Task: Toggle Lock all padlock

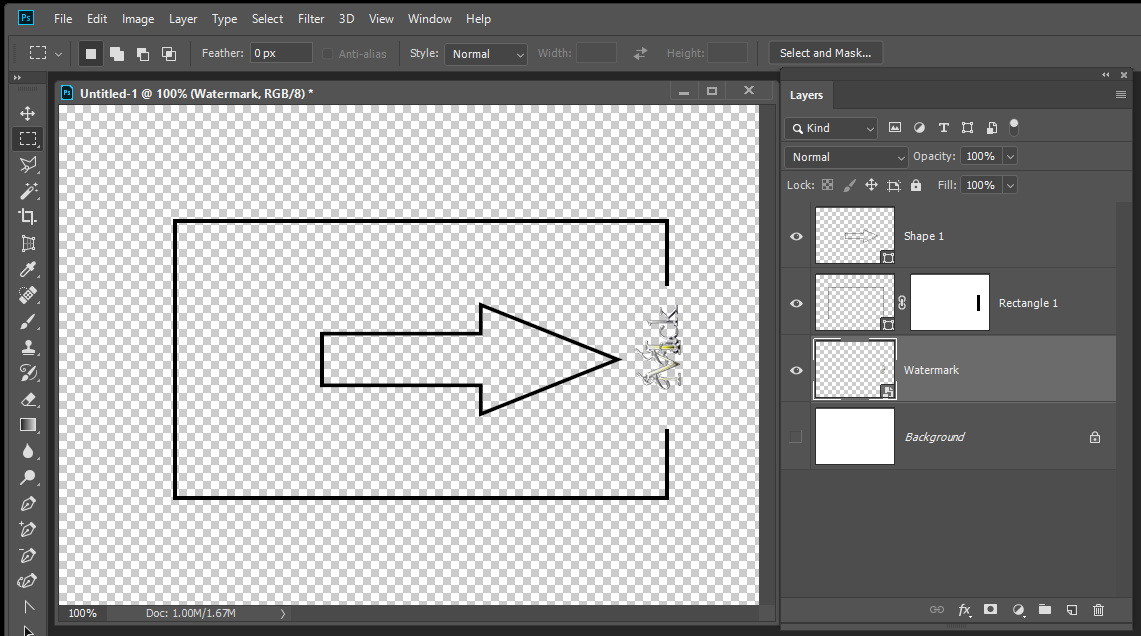Action: pyautogui.click(x=916, y=185)
